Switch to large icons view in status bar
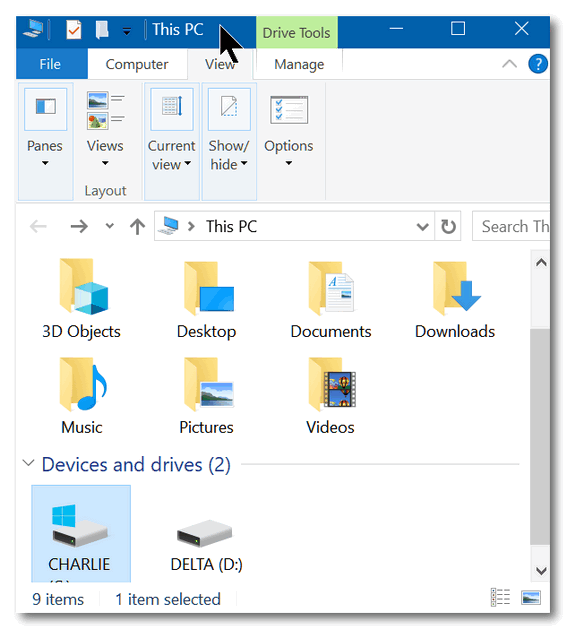The height and width of the screenshot is (630, 567). (530, 597)
